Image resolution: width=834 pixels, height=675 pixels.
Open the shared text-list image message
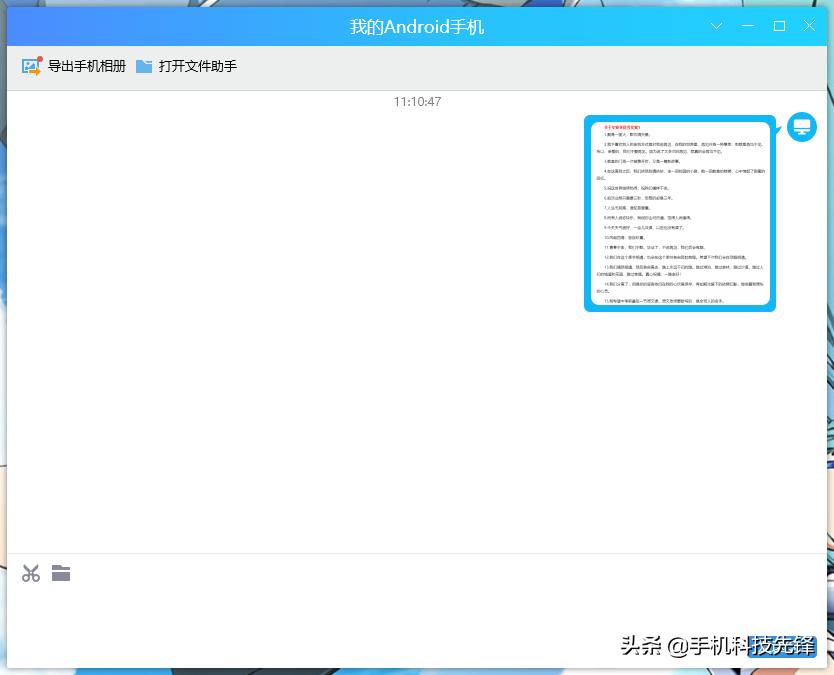tap(680, 213)
